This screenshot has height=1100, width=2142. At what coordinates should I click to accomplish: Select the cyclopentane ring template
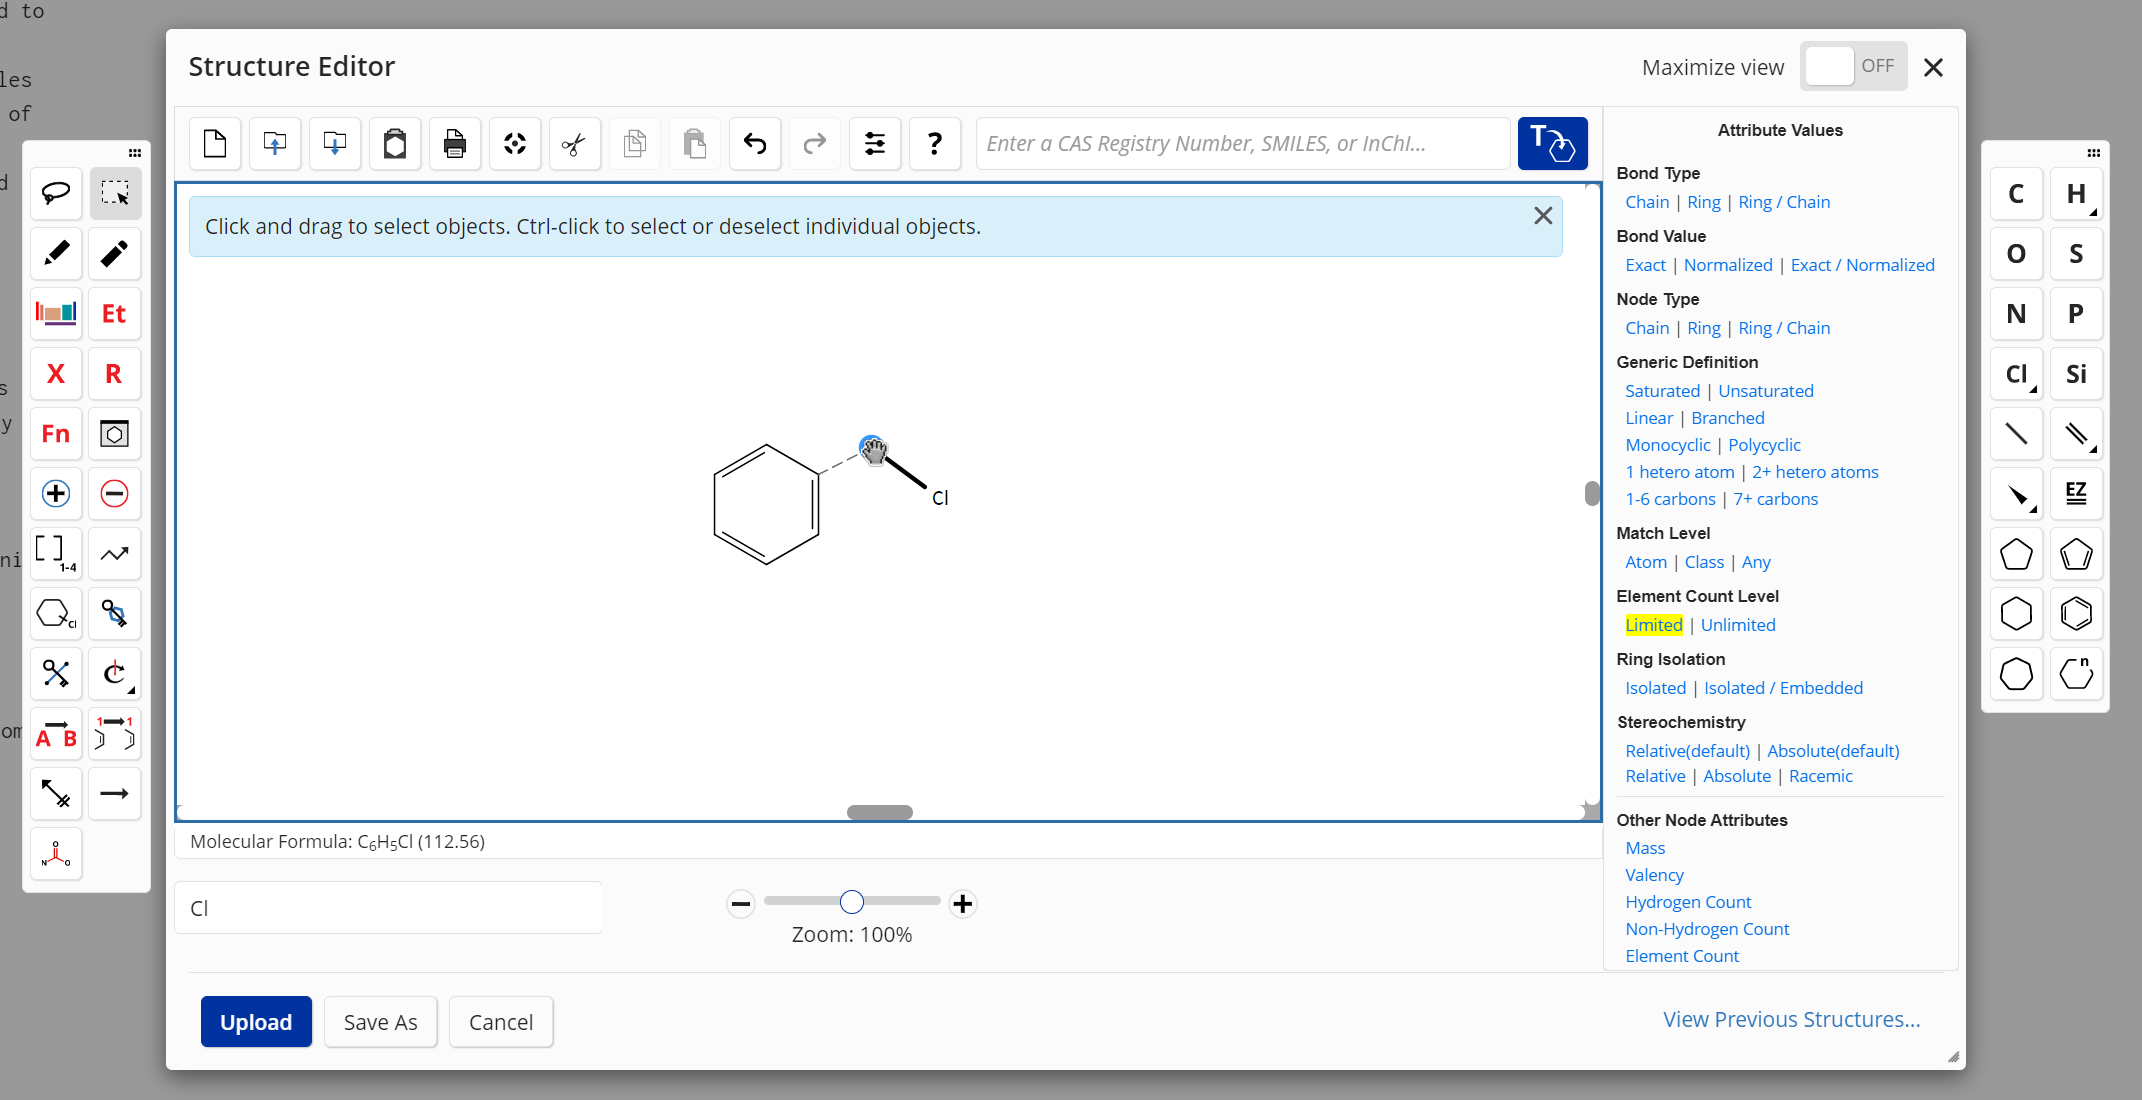(2016, 554)
